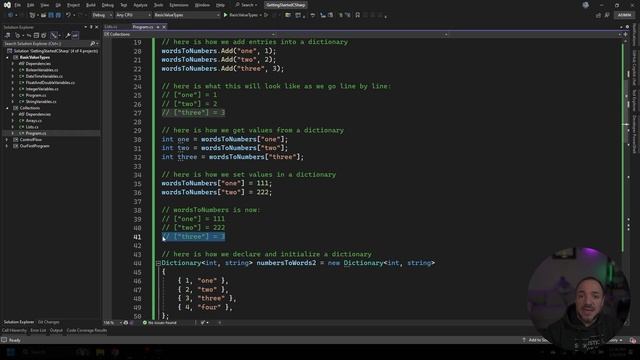This screenshot has width=640, height=360.
Task: Switch to the Lists.cs editor tab
Action: pyautogui.click(x=111, y=27)
